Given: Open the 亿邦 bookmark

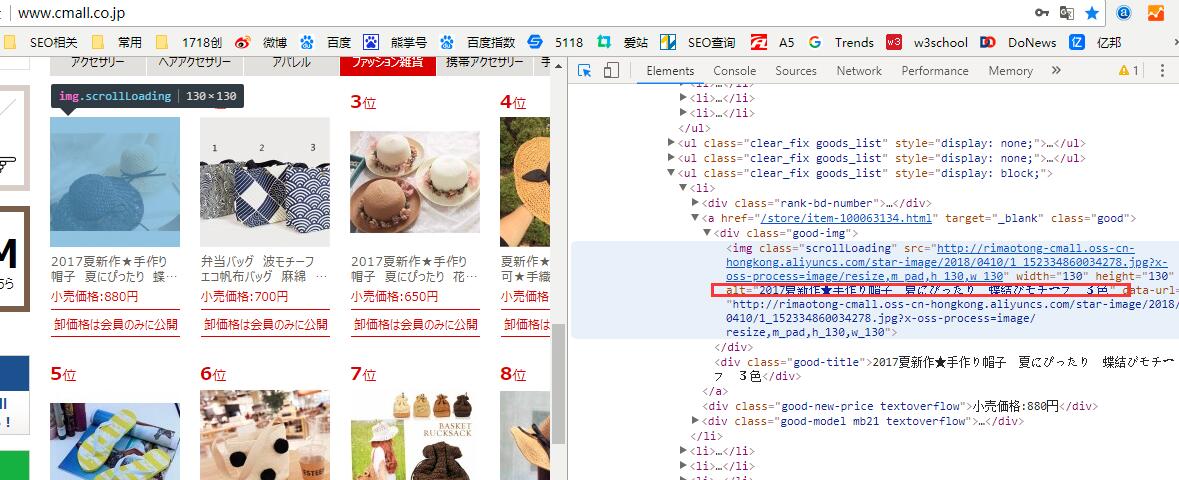Looking at the screenshot, I should click(x=1096, y=42).
